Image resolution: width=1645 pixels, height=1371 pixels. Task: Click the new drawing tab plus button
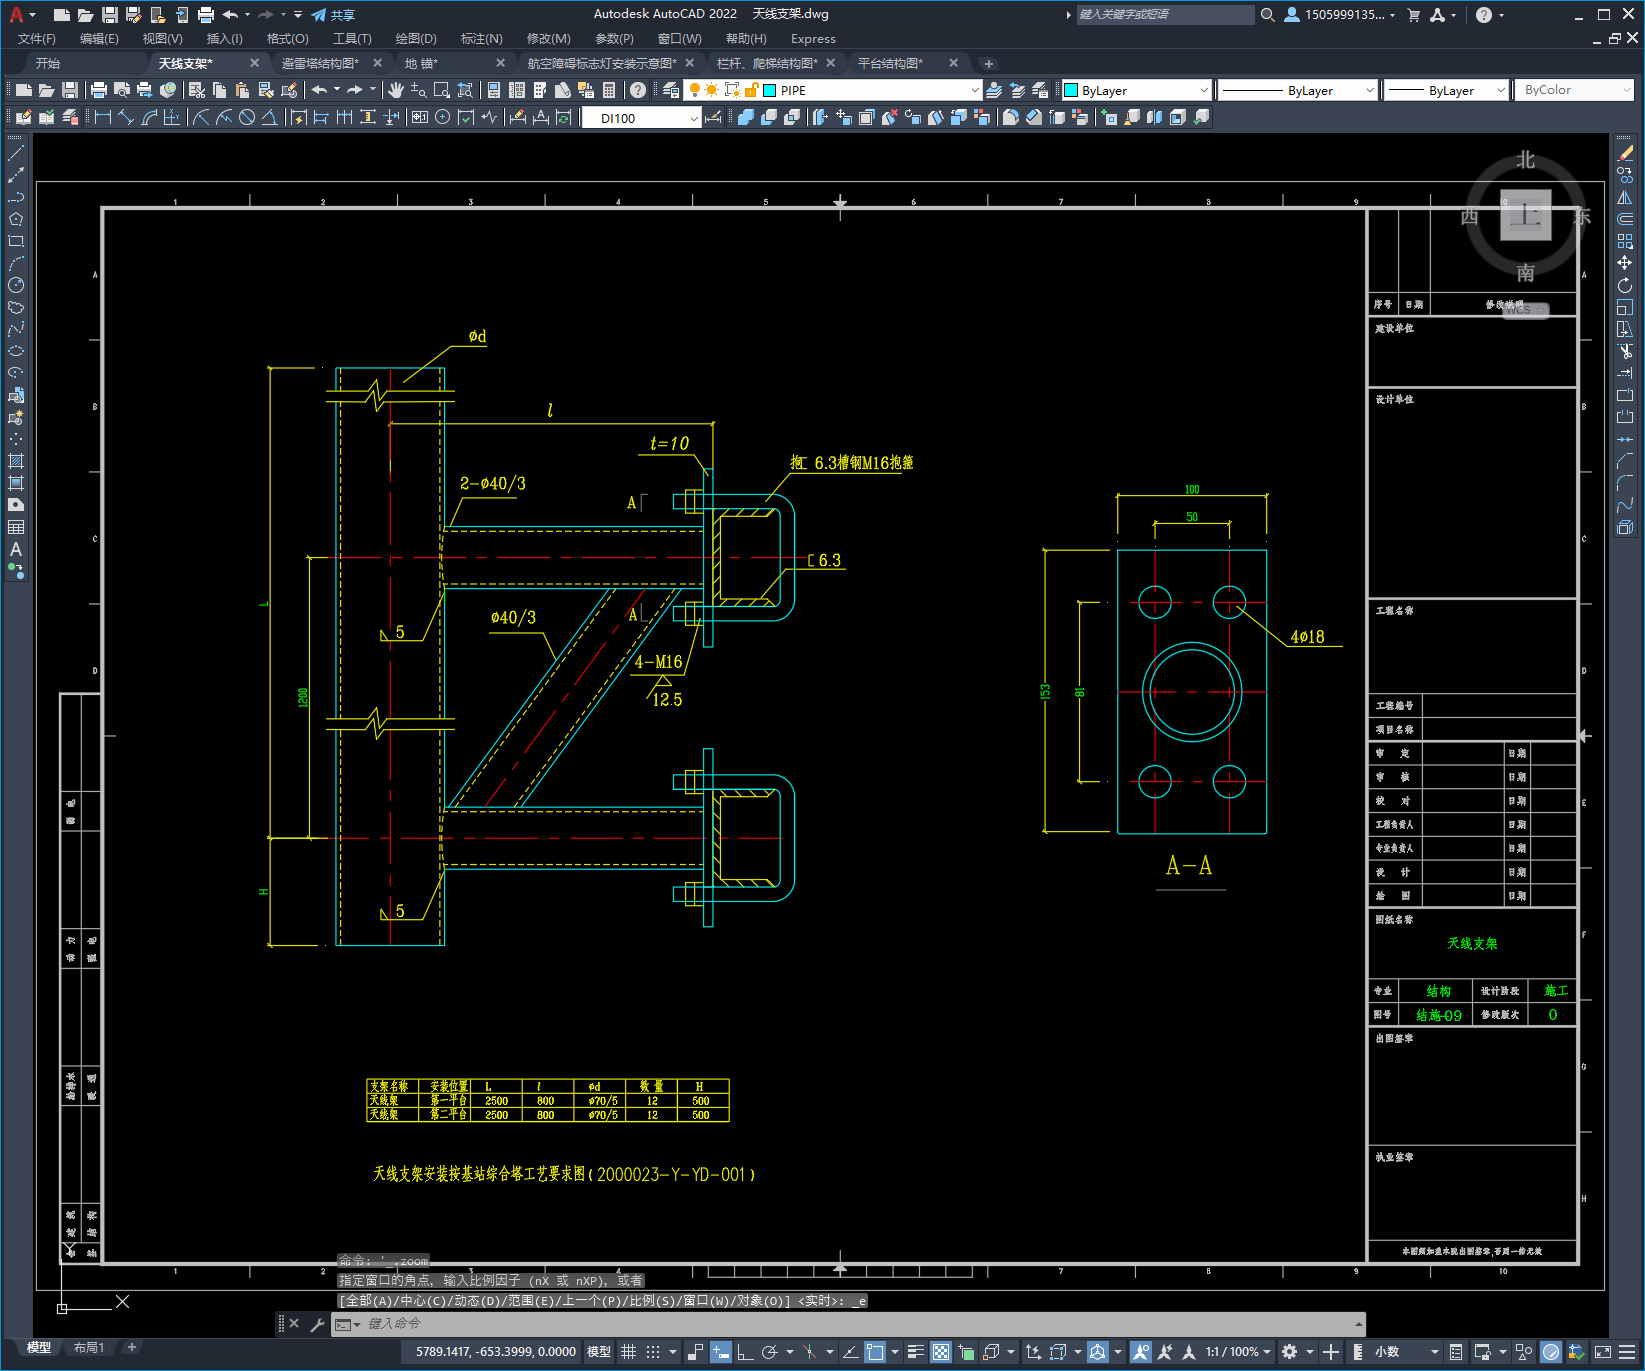(989, 63)
